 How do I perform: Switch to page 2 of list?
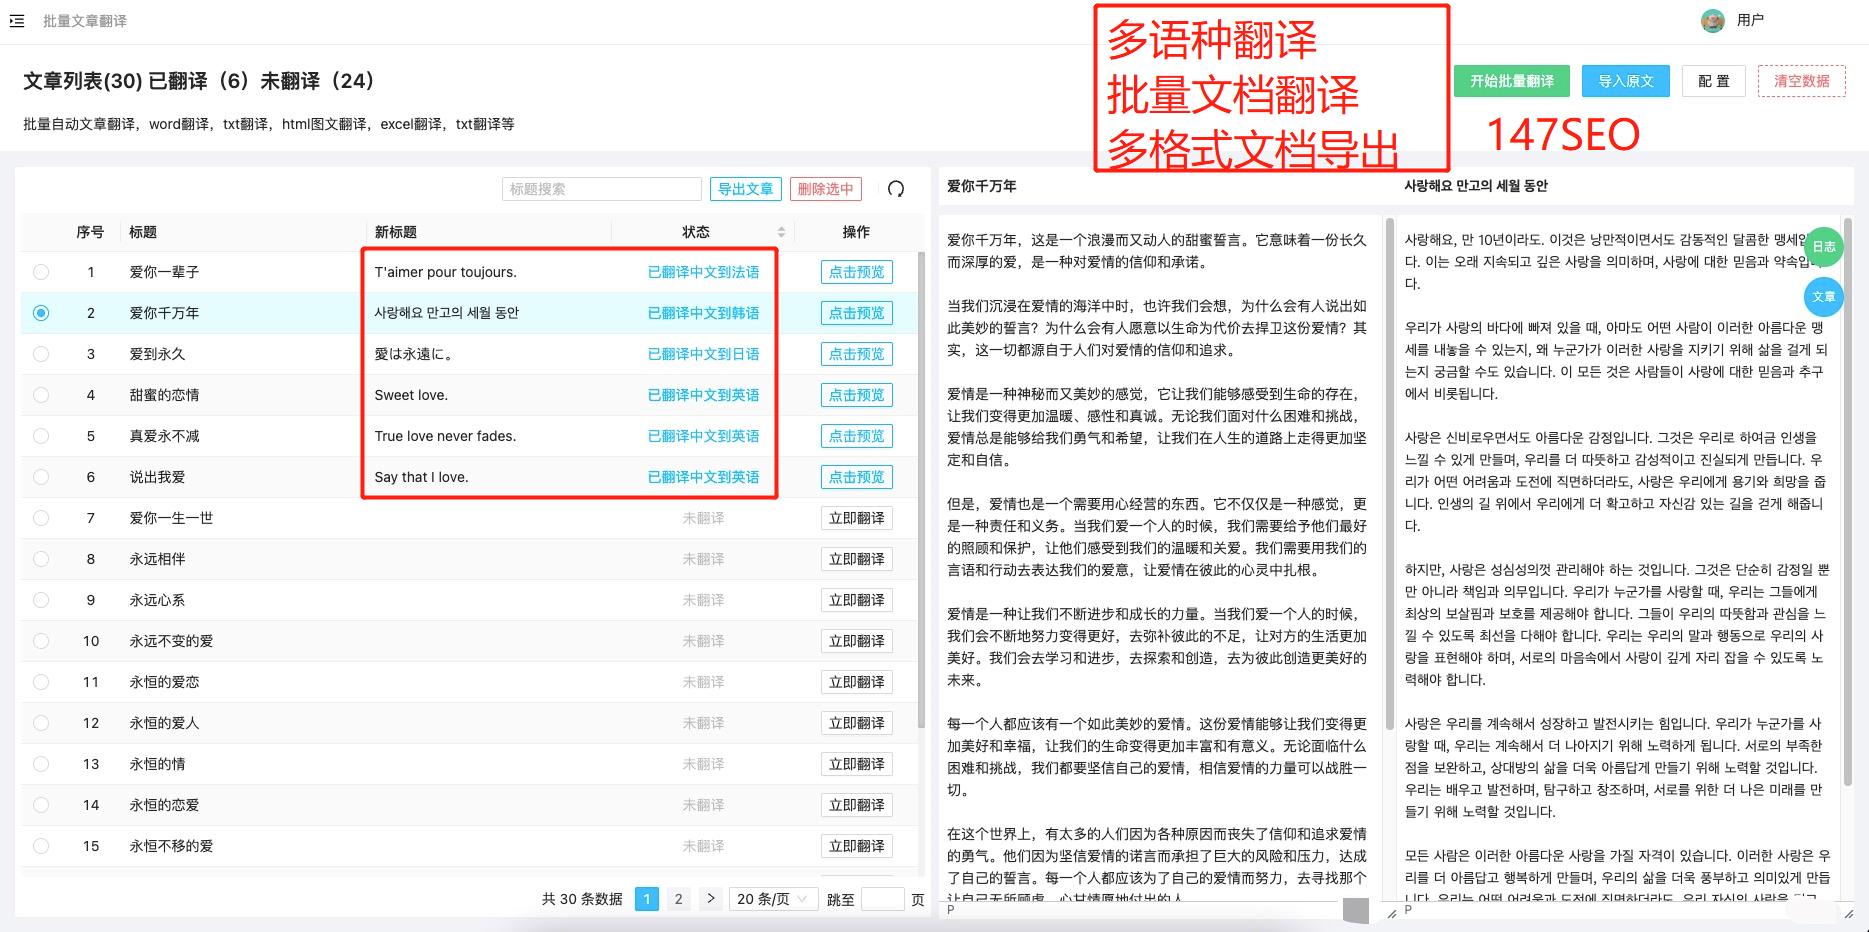point(678,899)
